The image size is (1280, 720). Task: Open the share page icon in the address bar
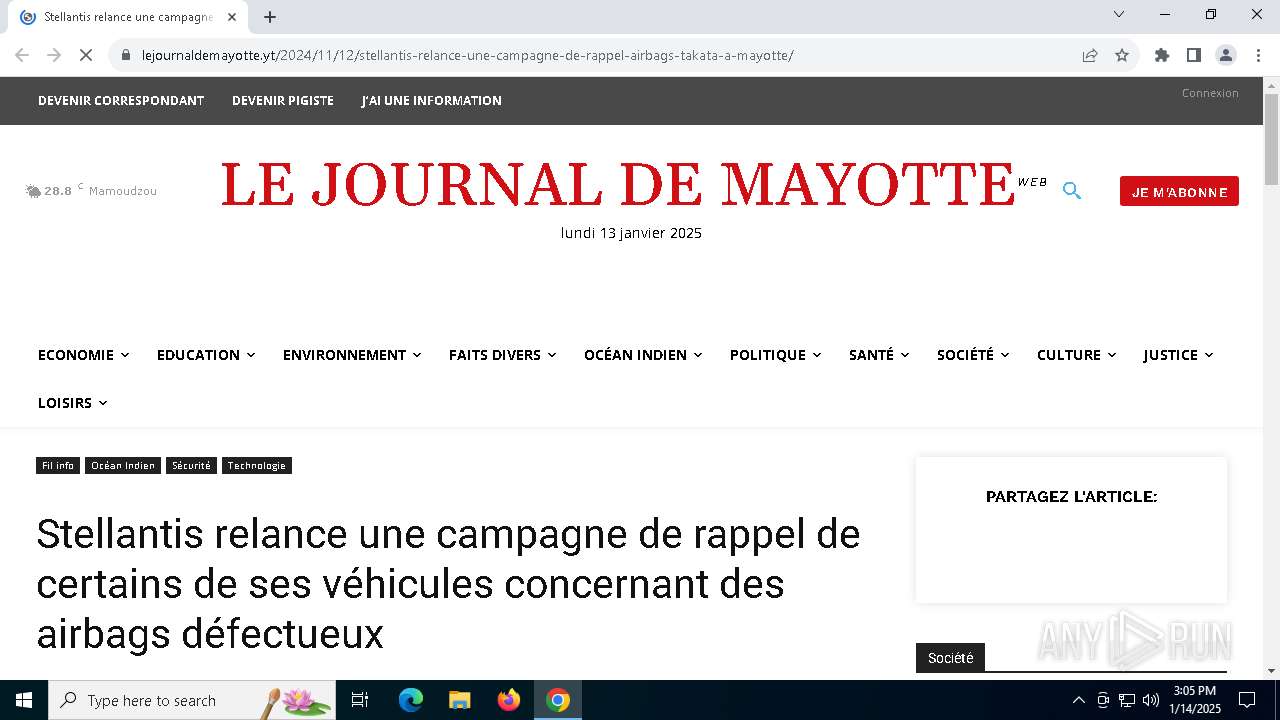click(1090, 55)
